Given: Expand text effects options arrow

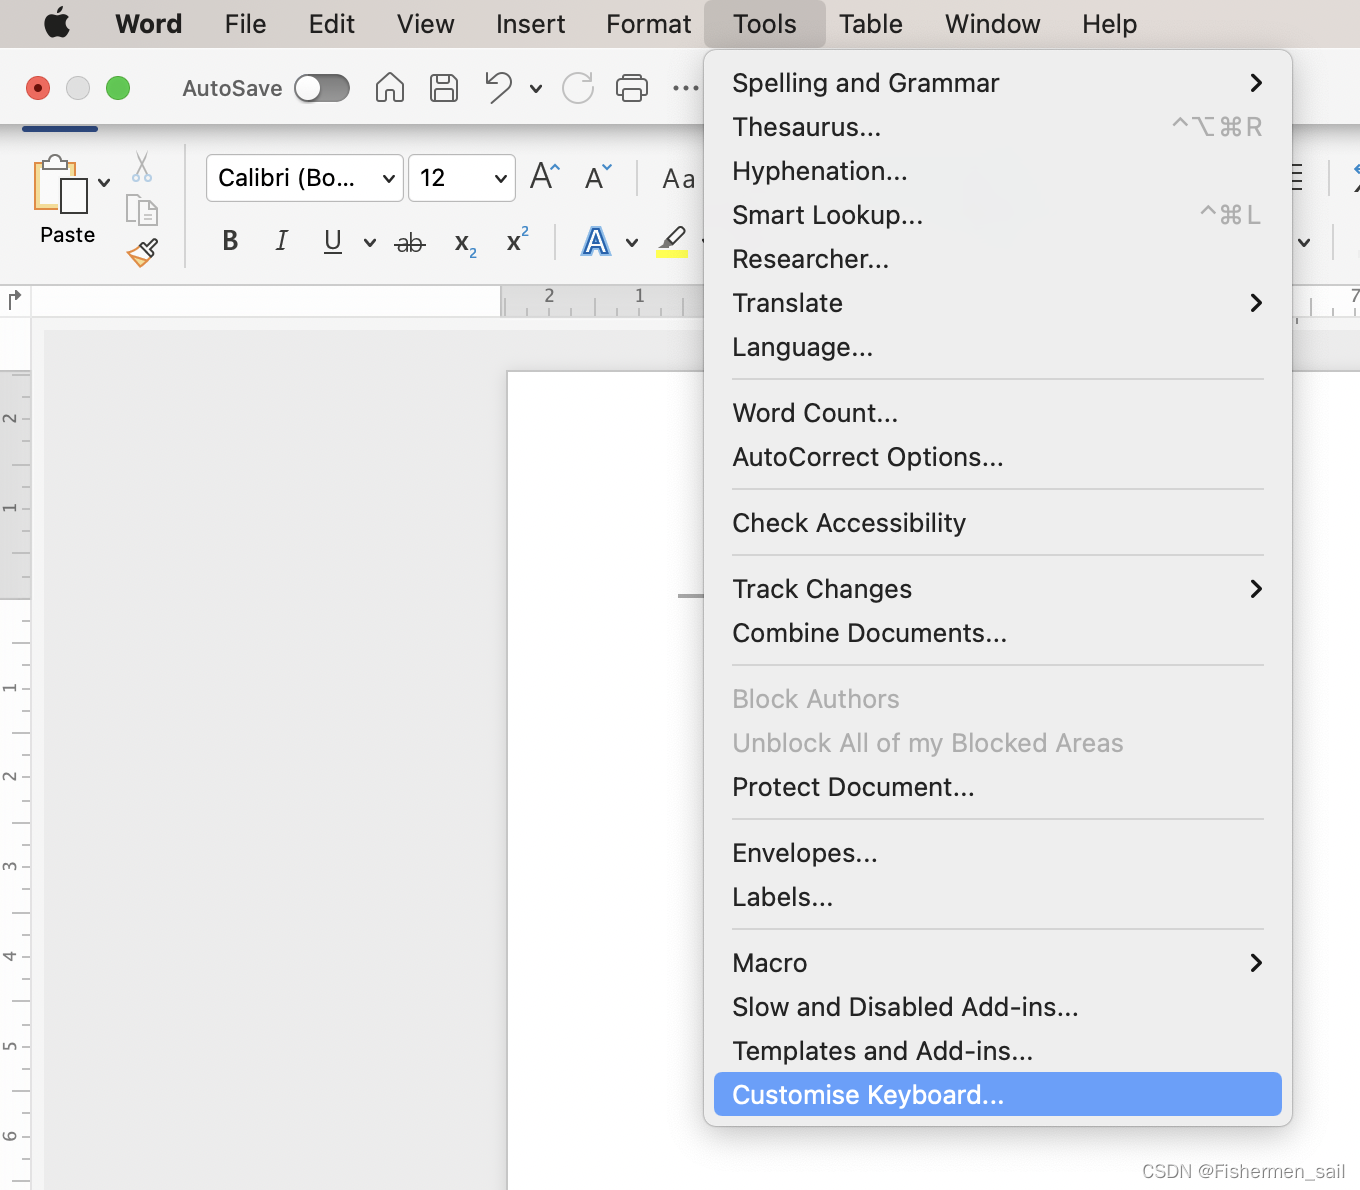Looking at the screenshot, I should click(x=632, y=242).
